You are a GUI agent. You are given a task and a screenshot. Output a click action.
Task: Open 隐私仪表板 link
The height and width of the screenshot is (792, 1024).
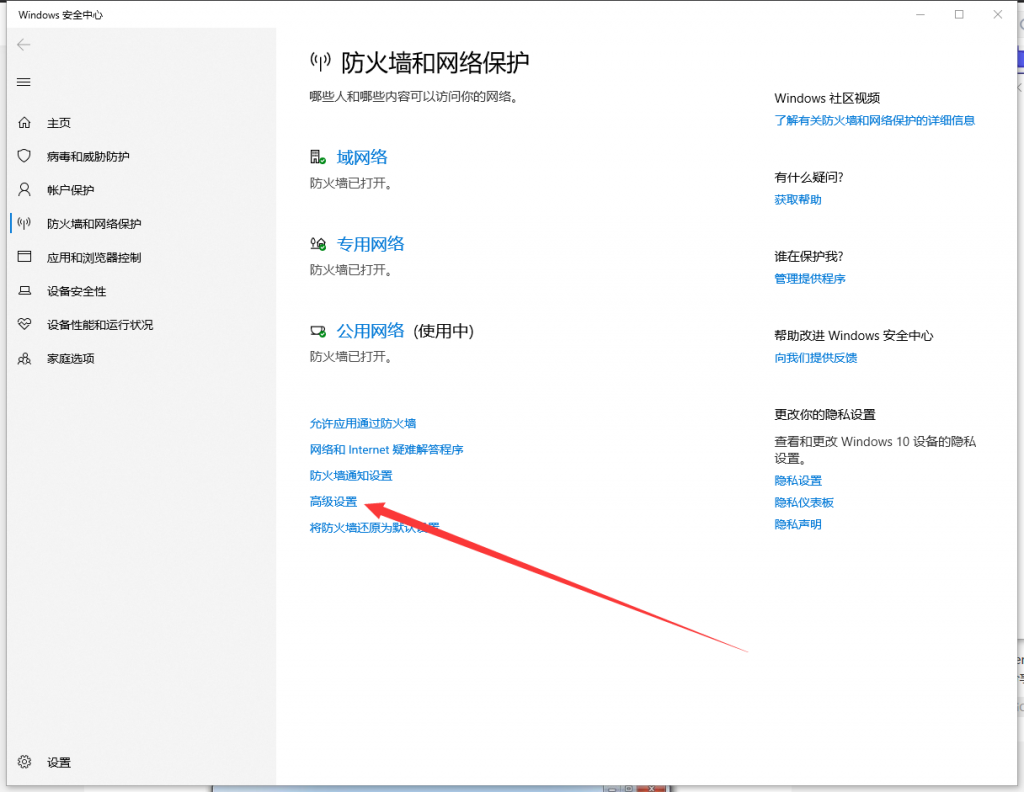click(x=803, y=503)
